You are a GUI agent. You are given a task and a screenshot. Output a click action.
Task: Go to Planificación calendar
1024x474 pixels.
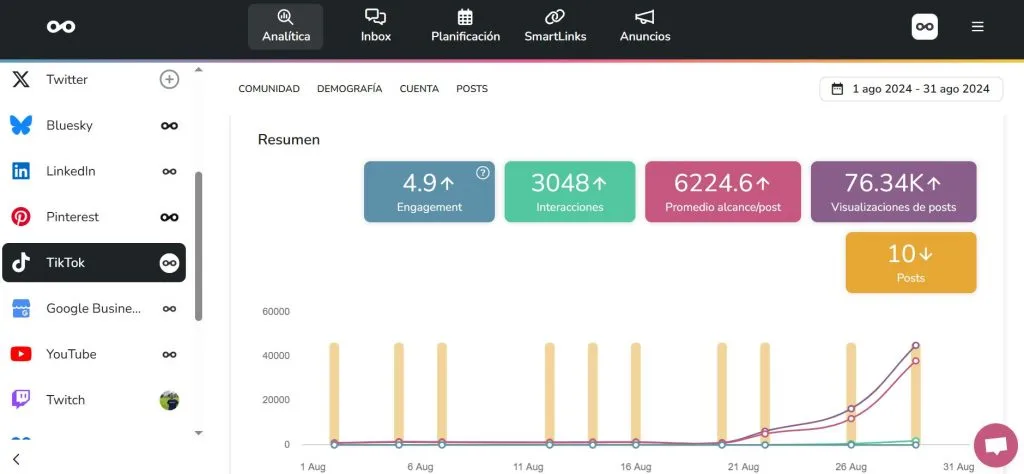point(465,26)
